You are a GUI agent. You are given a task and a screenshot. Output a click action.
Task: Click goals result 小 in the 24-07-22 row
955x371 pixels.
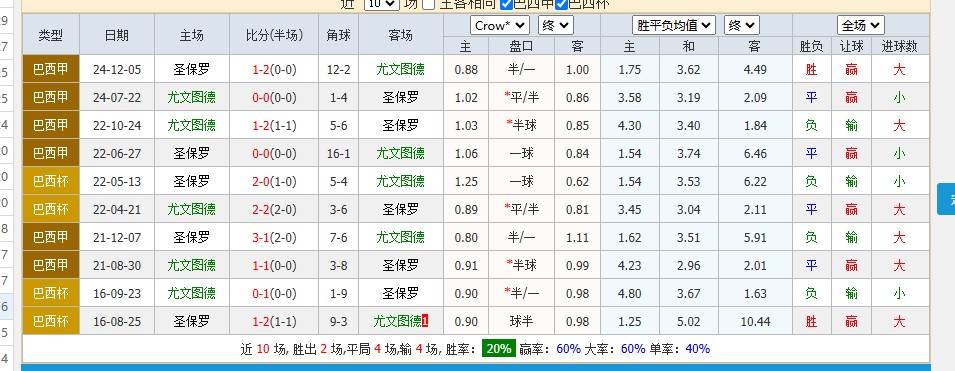900,97
